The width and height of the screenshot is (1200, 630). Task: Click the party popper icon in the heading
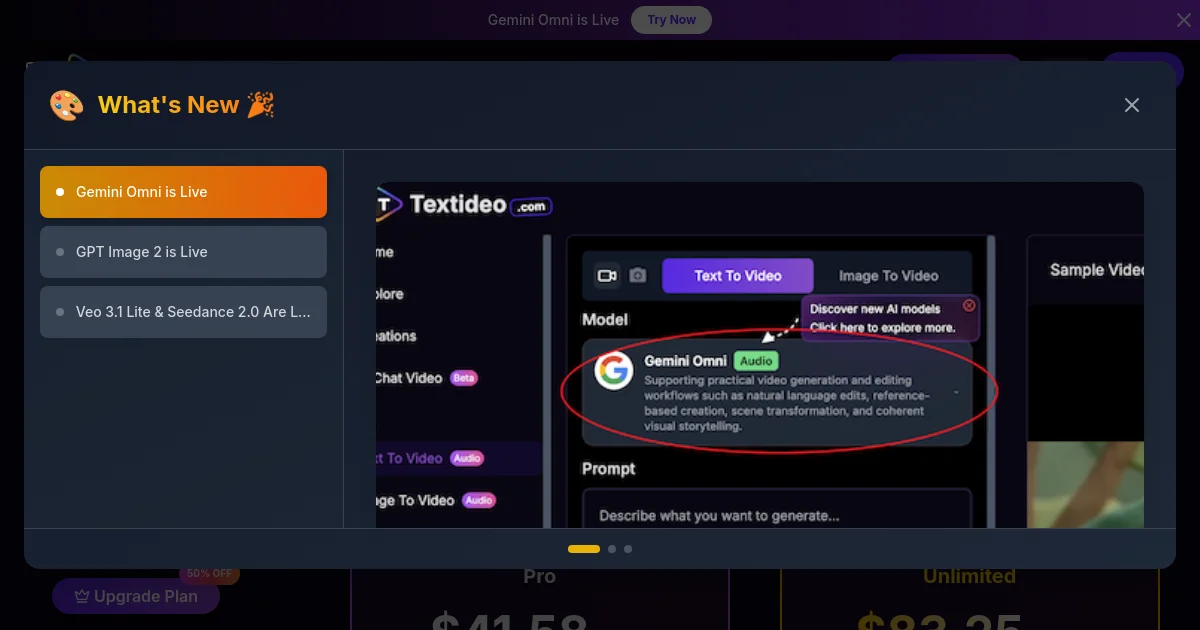coord(261,105)
